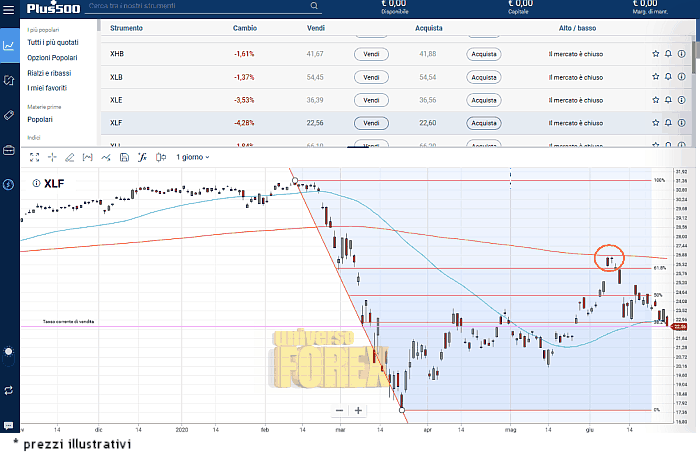The image size is (700, 456).
Task: Open the info icon for the XHB row
Action: (681, 54)
